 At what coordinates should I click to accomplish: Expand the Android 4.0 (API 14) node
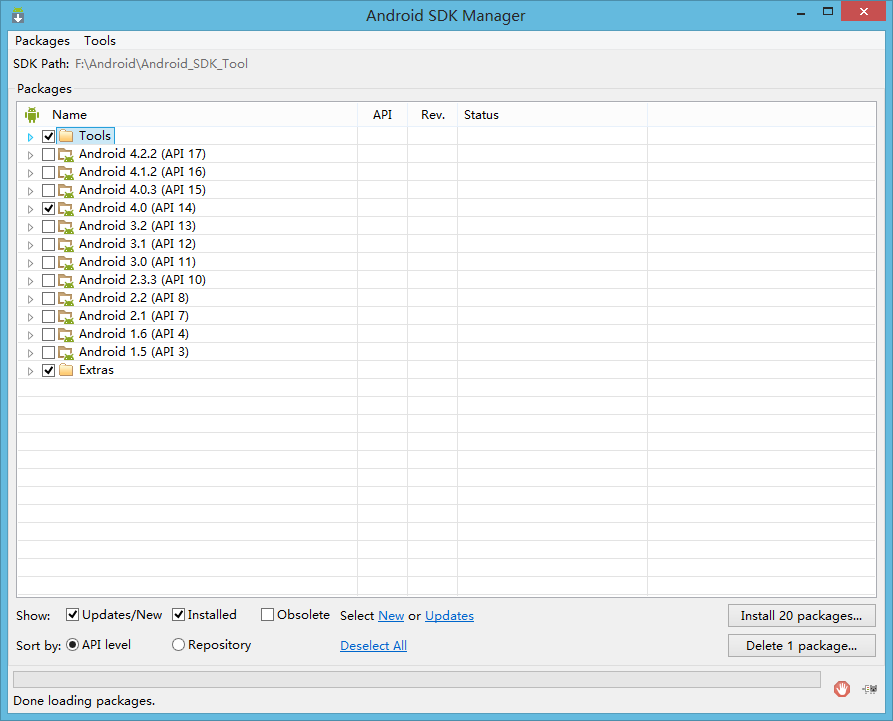[31, 209]
